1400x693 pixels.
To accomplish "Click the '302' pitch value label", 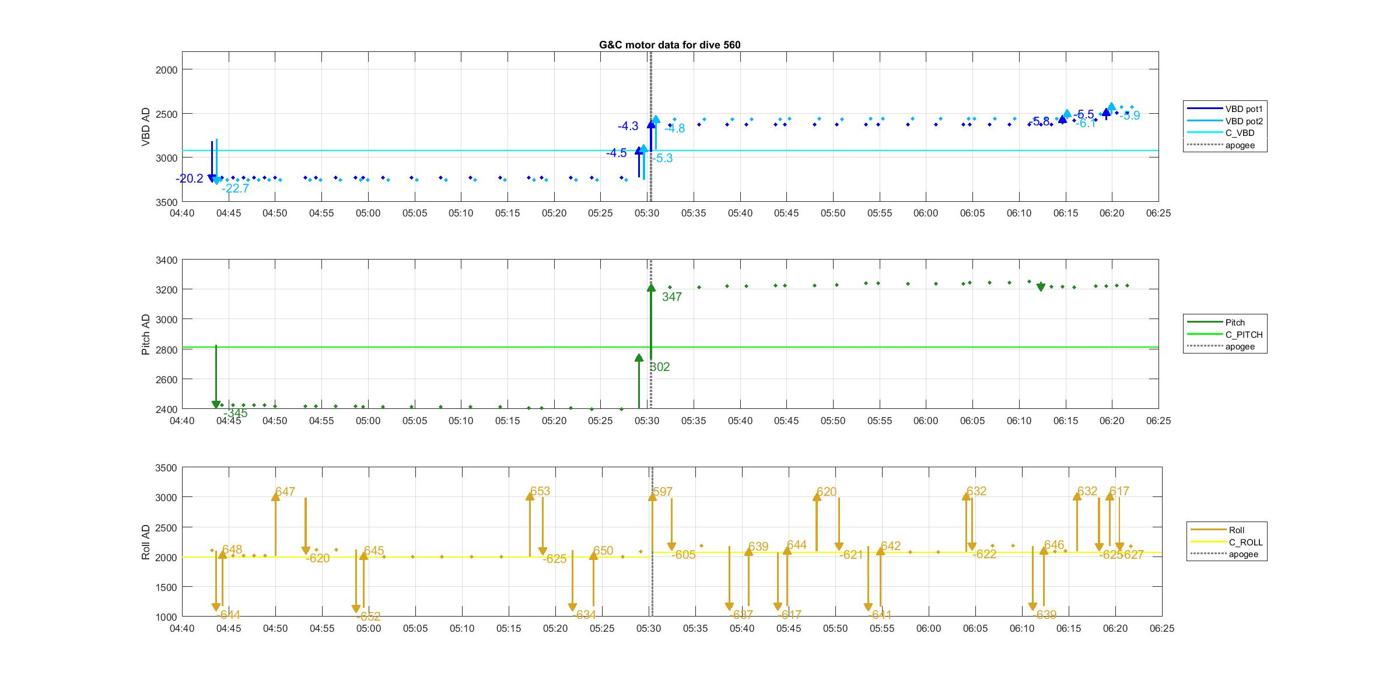I will coord(660,367).
